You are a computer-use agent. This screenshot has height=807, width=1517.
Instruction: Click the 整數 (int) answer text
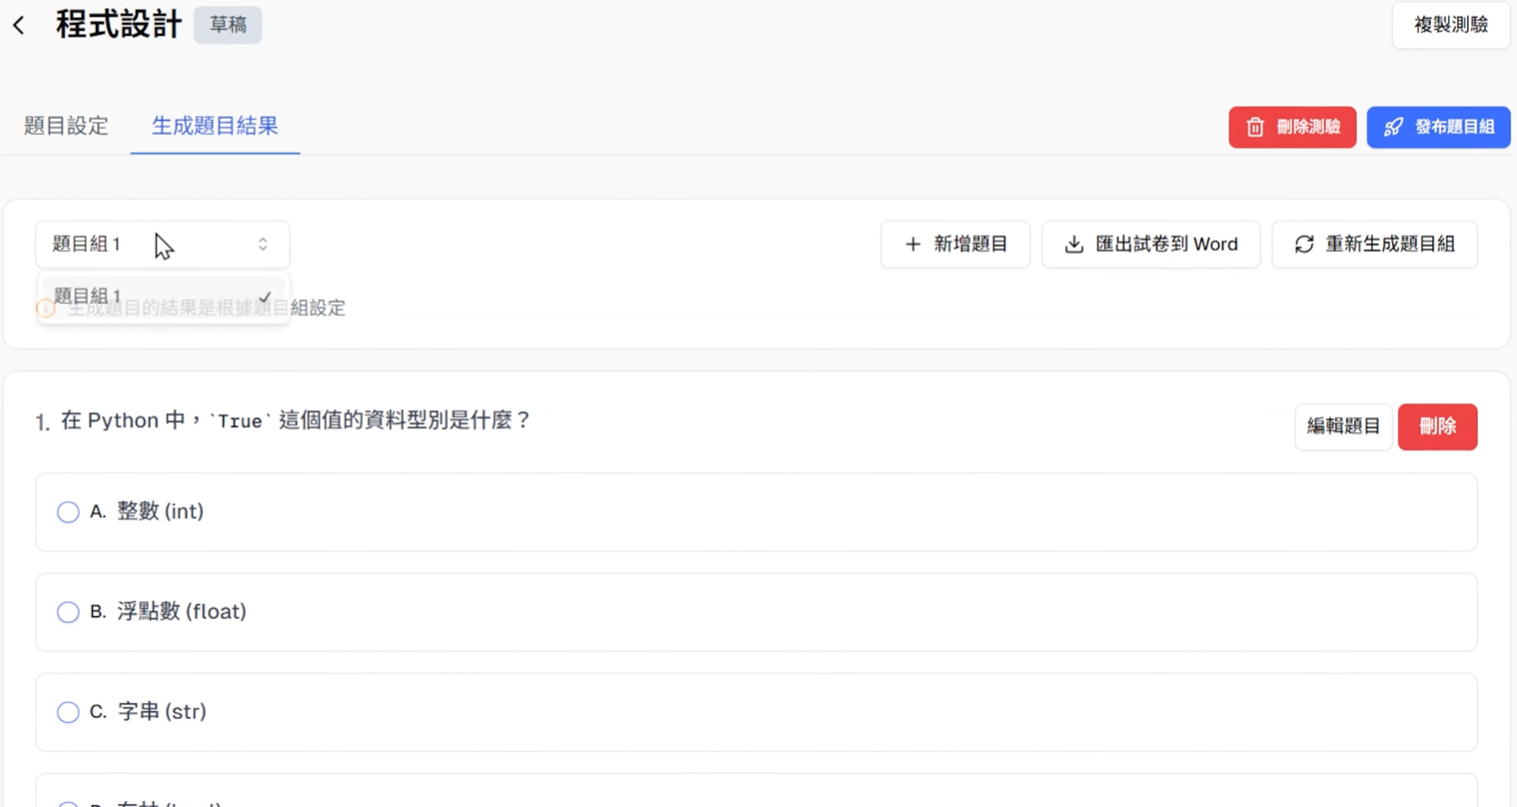tap(160, 512)
